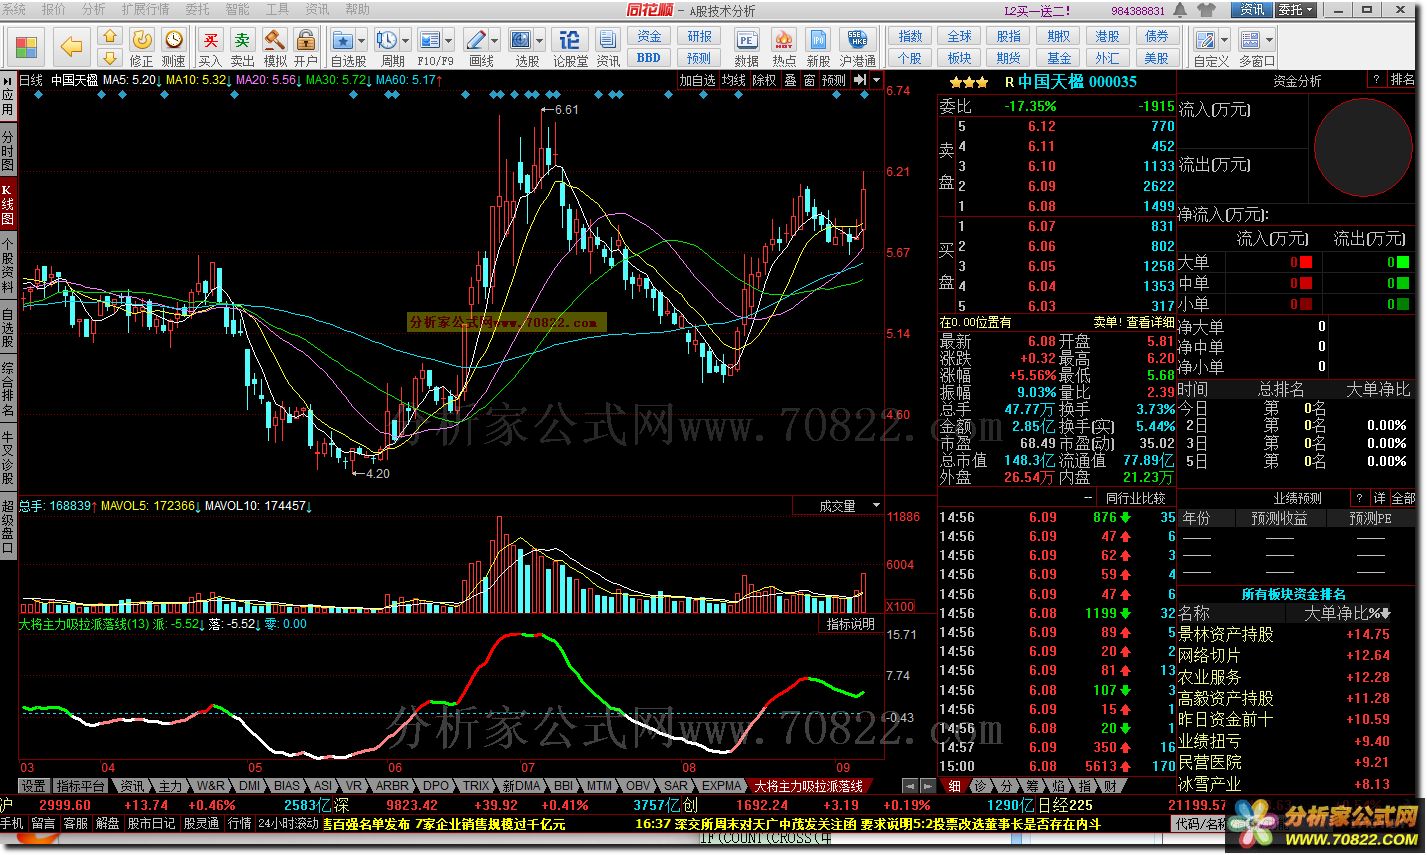Expand 自选股 dropdown arrow
This screenshot has height=855, width=1427.
pos(361,41)
